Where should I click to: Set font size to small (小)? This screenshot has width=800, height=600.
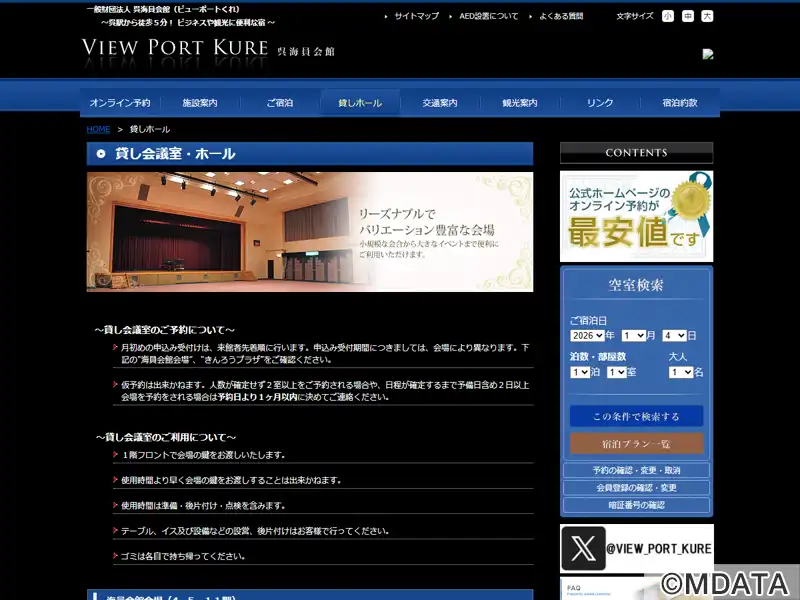pos(668,16)
